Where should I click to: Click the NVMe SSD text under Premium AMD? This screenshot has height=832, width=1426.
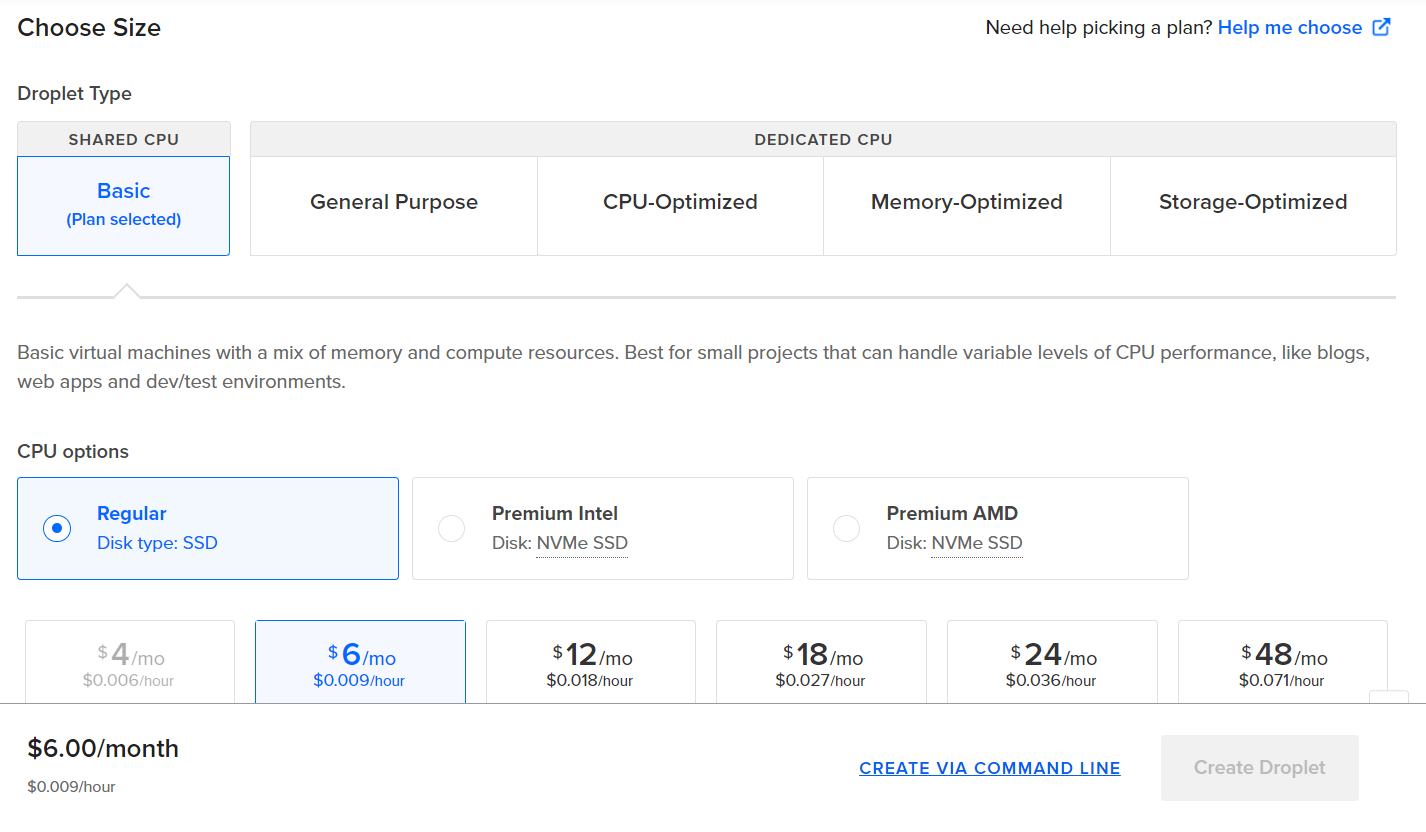pyautogui.click(x=977, y=543)
